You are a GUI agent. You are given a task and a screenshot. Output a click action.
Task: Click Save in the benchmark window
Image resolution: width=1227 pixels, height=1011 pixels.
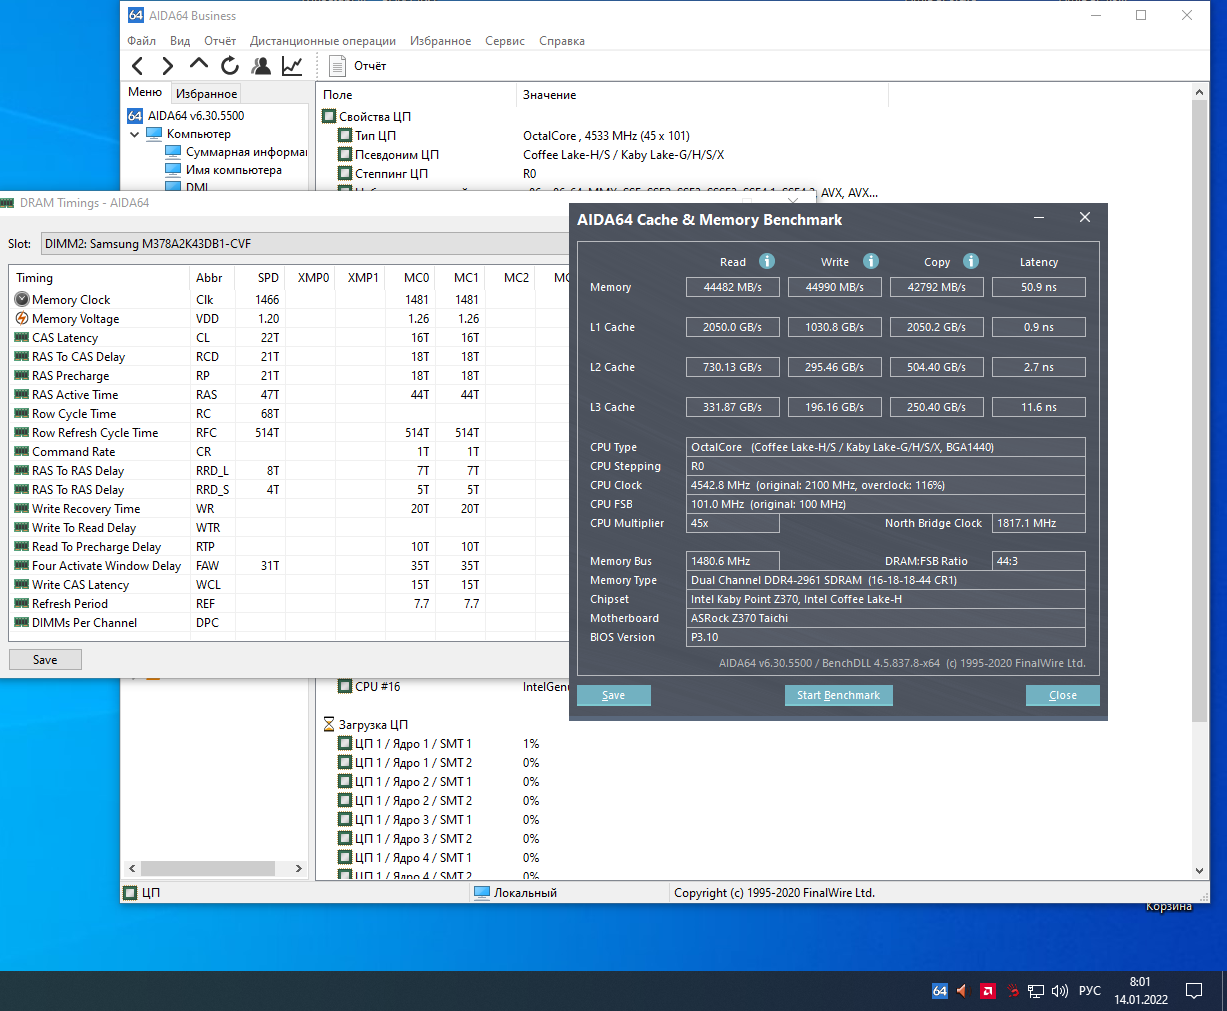614,695
